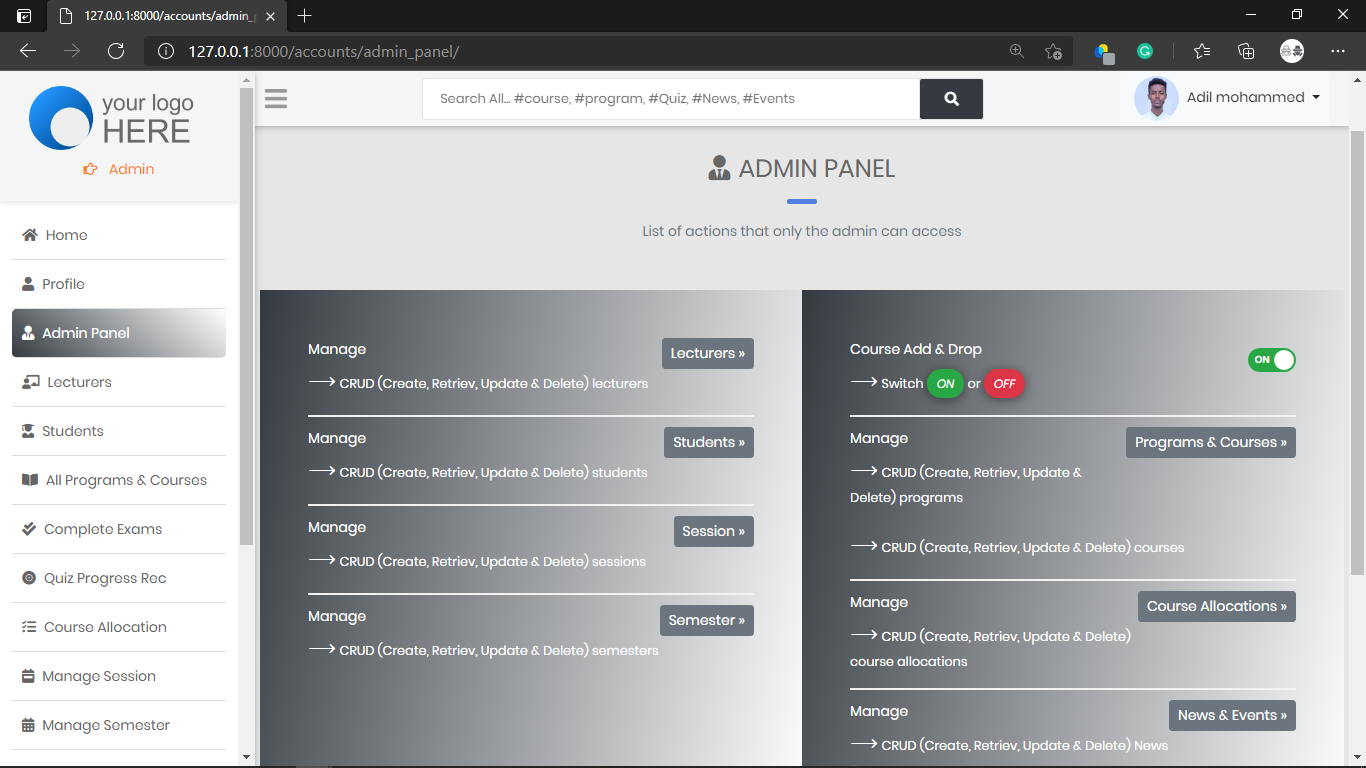The width and height of the screenshot is (1366, 768).
Task: Click the browser profile avatar icon
Action: pyautogui.click(x=1292, y=51)
